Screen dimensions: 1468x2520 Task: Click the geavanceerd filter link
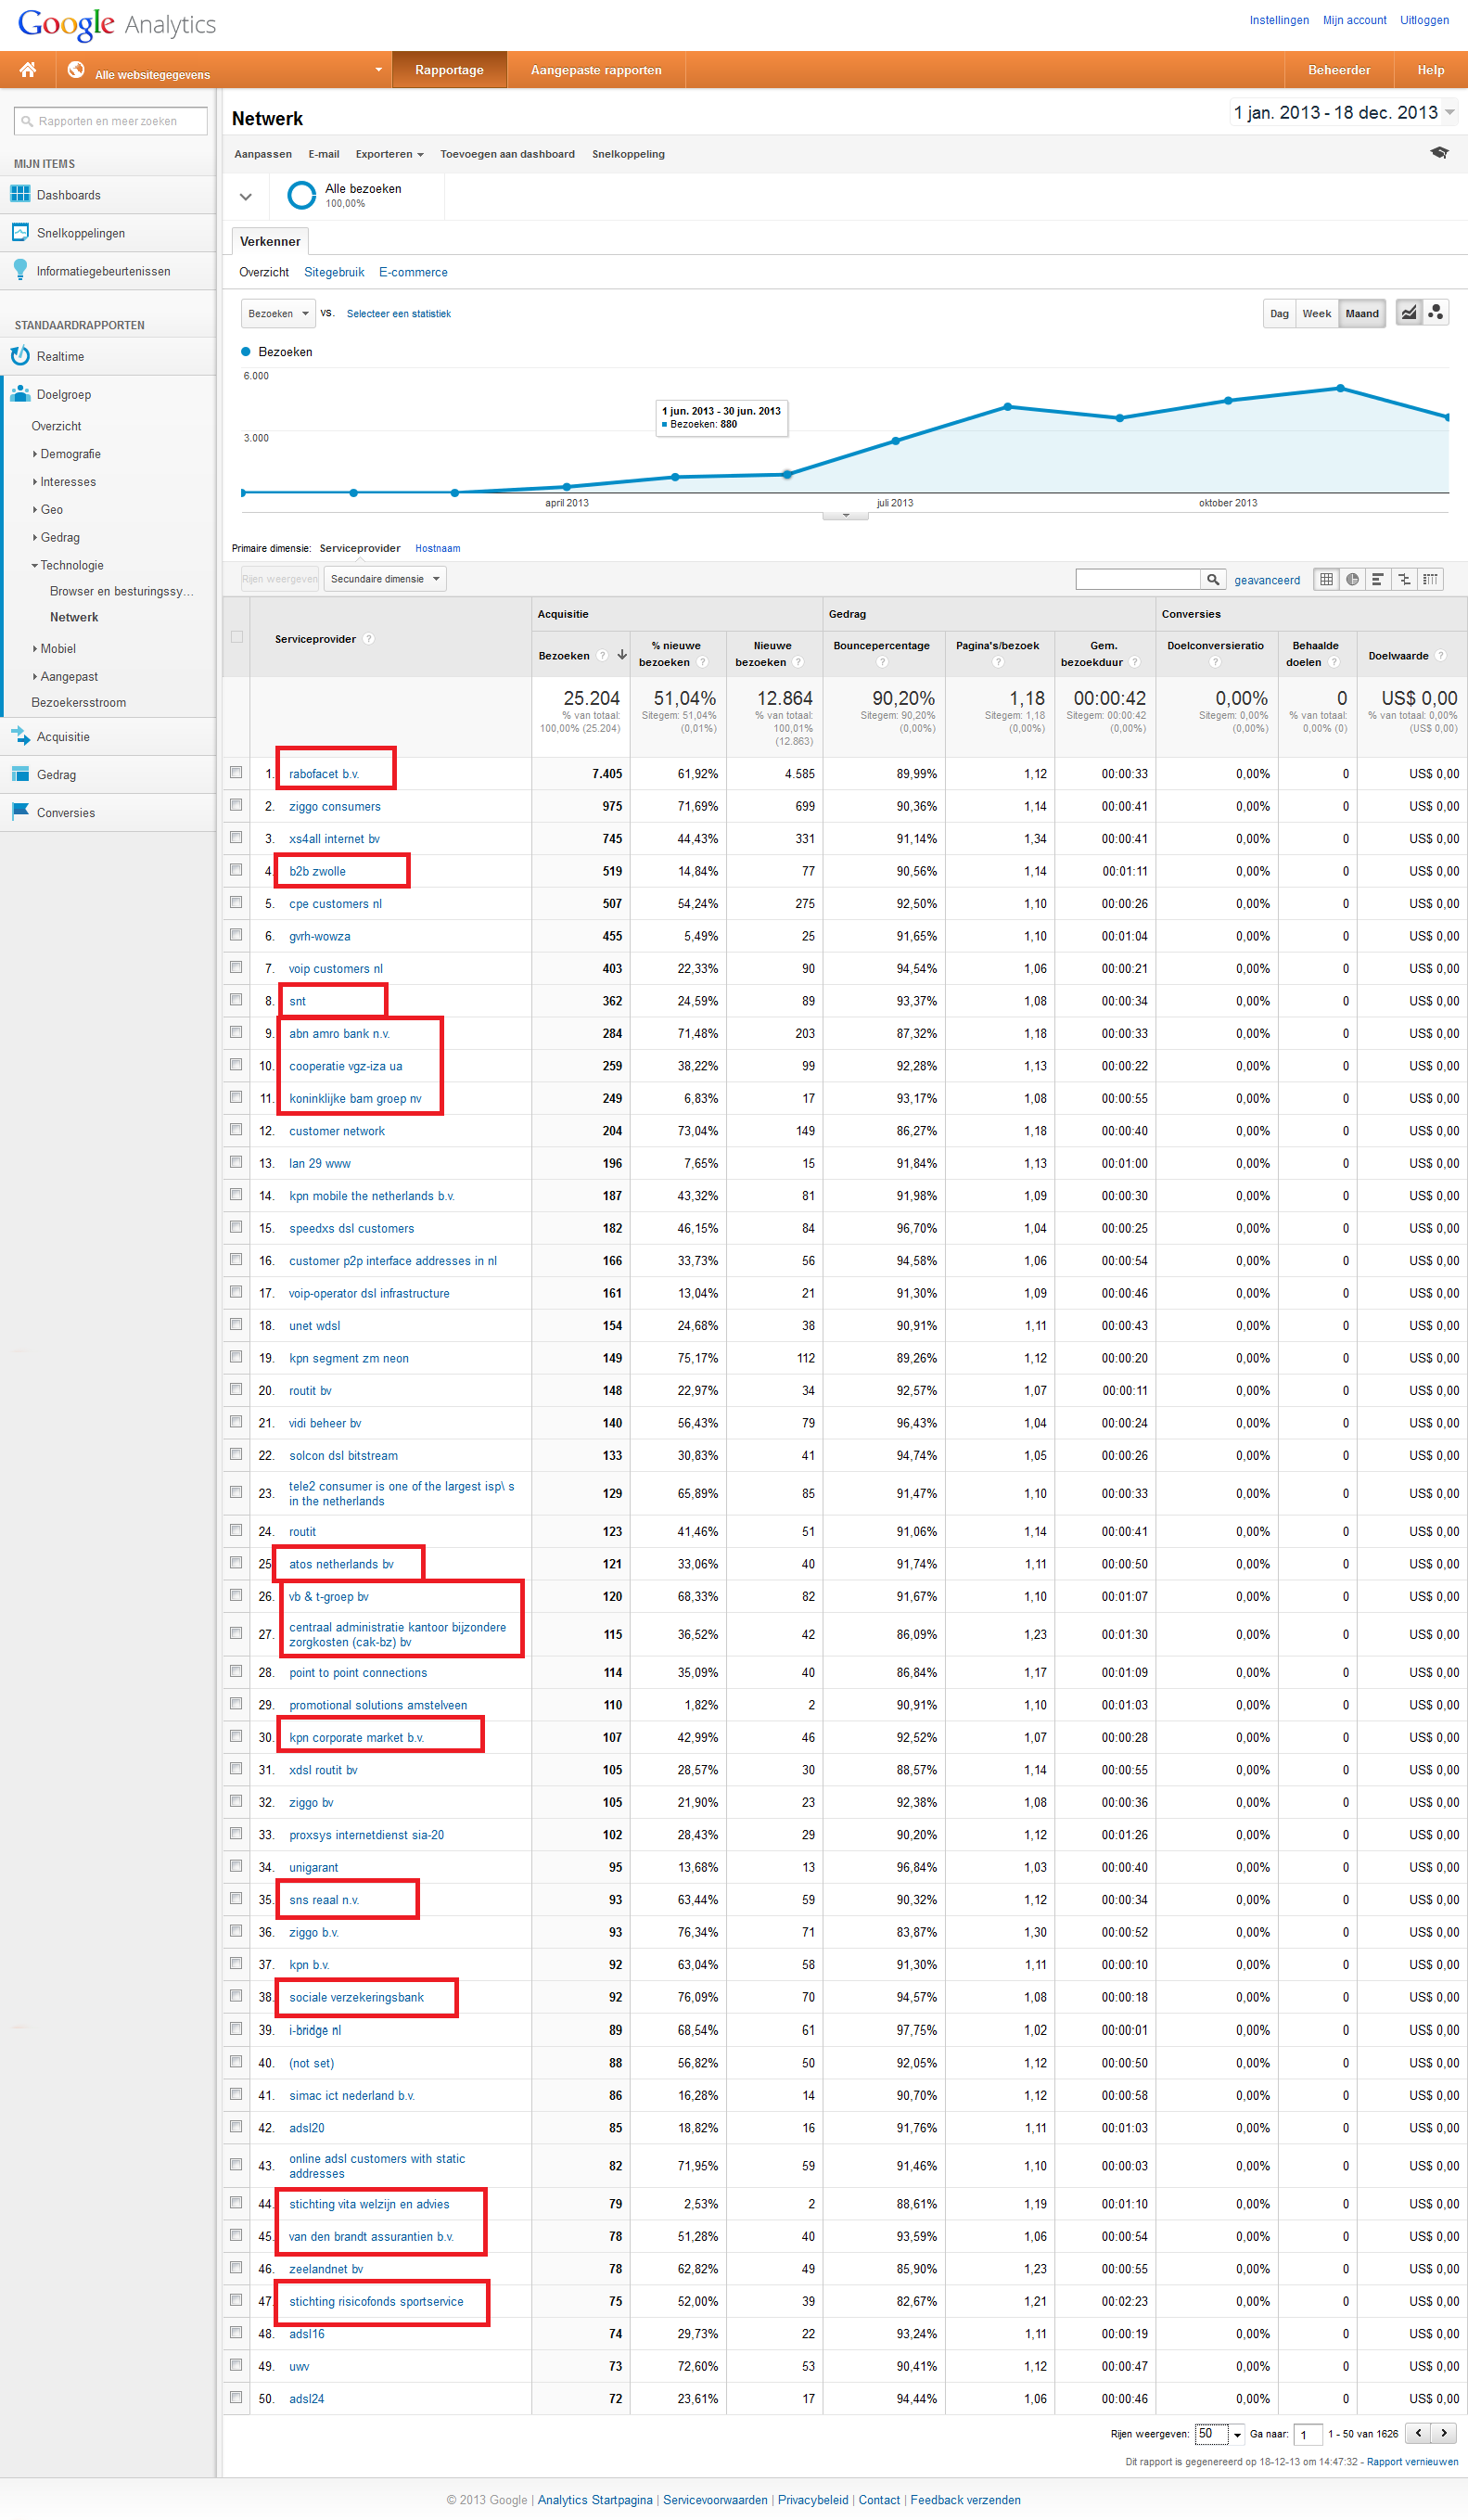1267,580
